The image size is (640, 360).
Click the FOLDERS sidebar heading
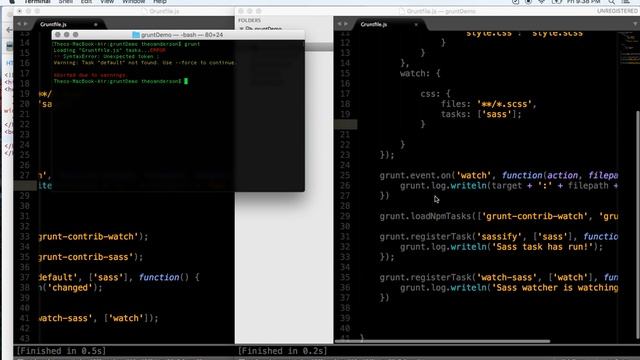click(x=249, y=20)
